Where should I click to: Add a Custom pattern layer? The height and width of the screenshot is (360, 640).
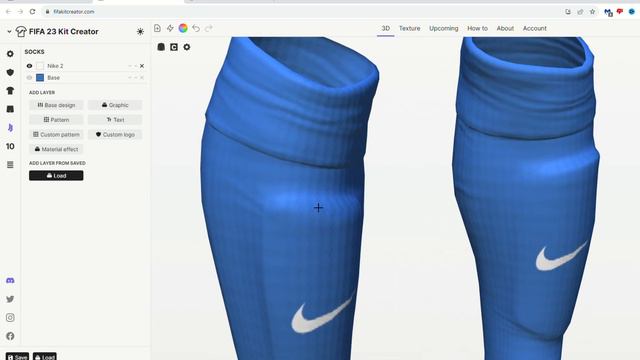click(x=56, y=134)
